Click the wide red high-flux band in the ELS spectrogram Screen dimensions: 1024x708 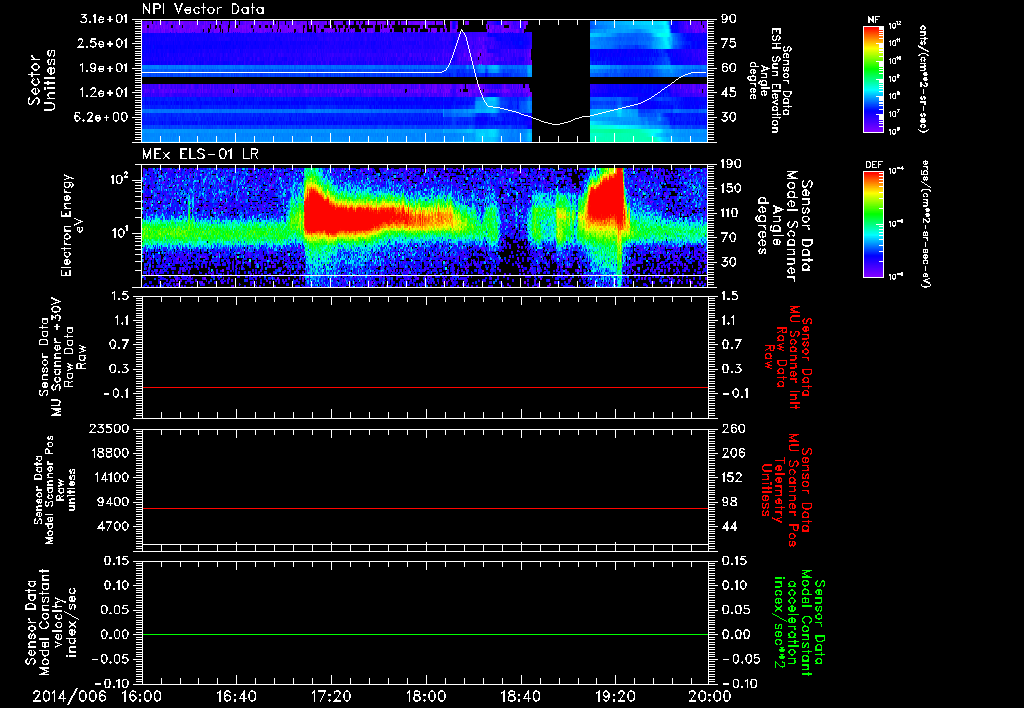pyautogui.click(x=379, y=216)
